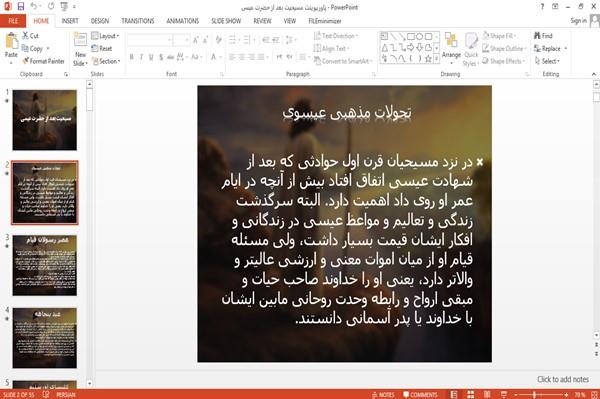Insert a New Slide

80,50
